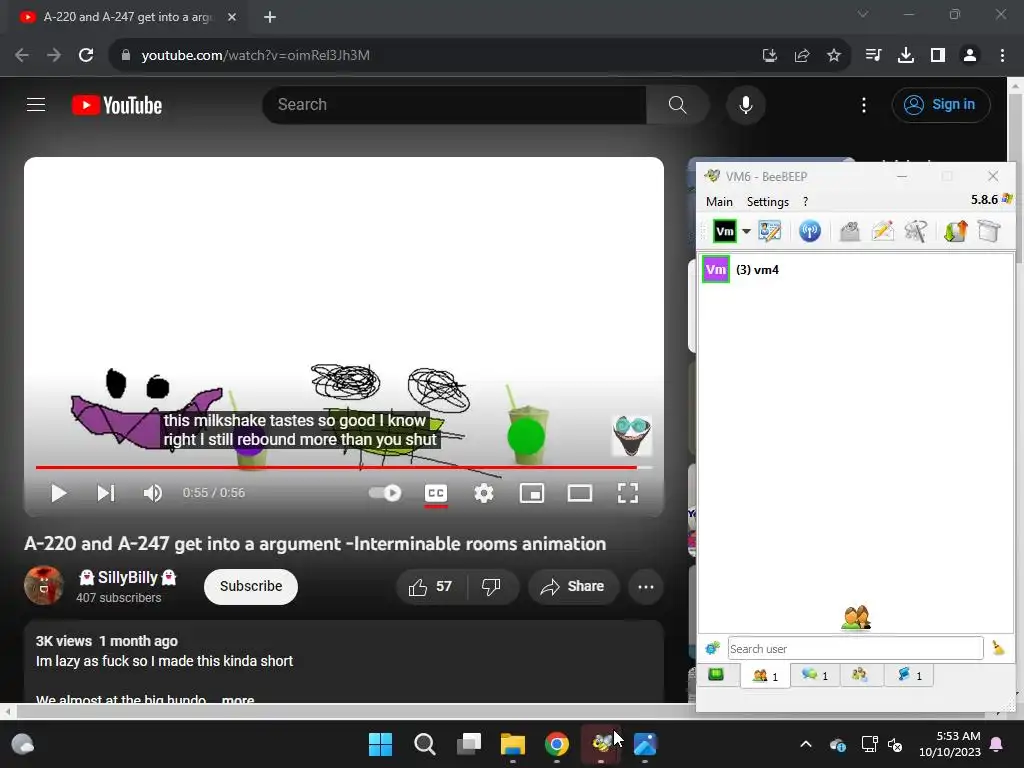Screen dimensions: 1024x768
Task: Bookmark this page with the star icon
Action: (833, 56)
